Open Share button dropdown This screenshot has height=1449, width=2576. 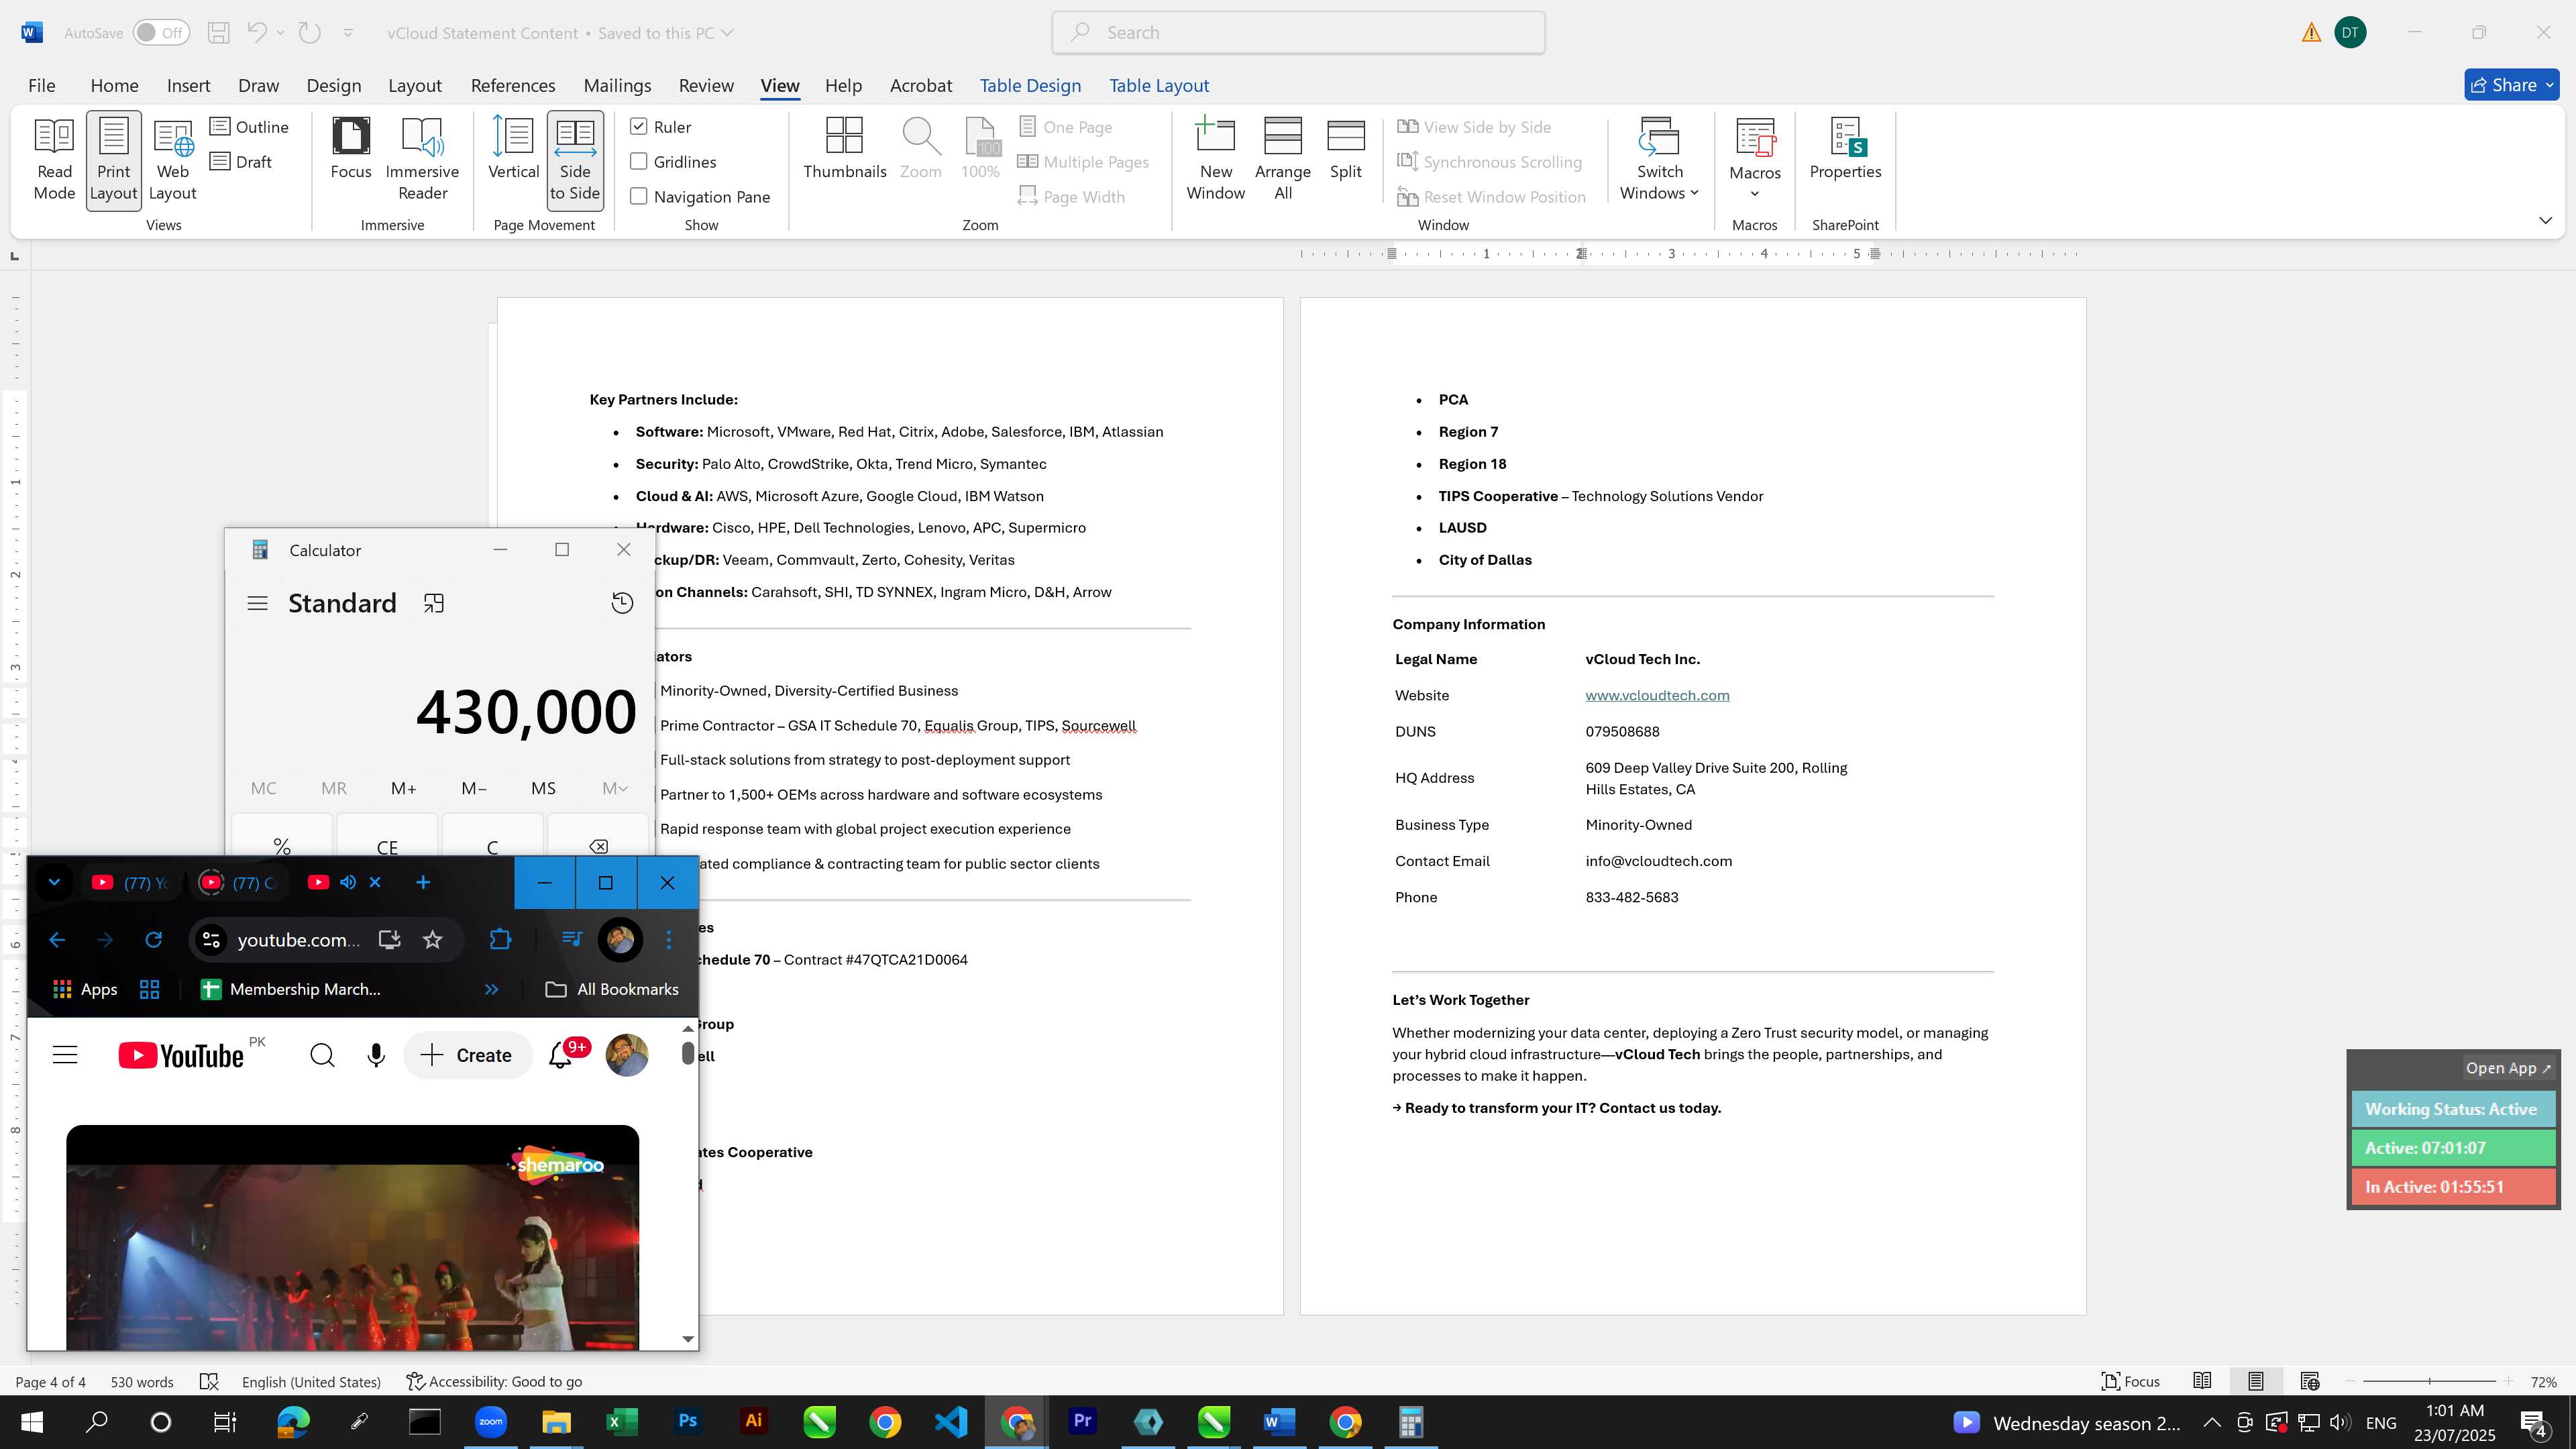(2550, 85)
